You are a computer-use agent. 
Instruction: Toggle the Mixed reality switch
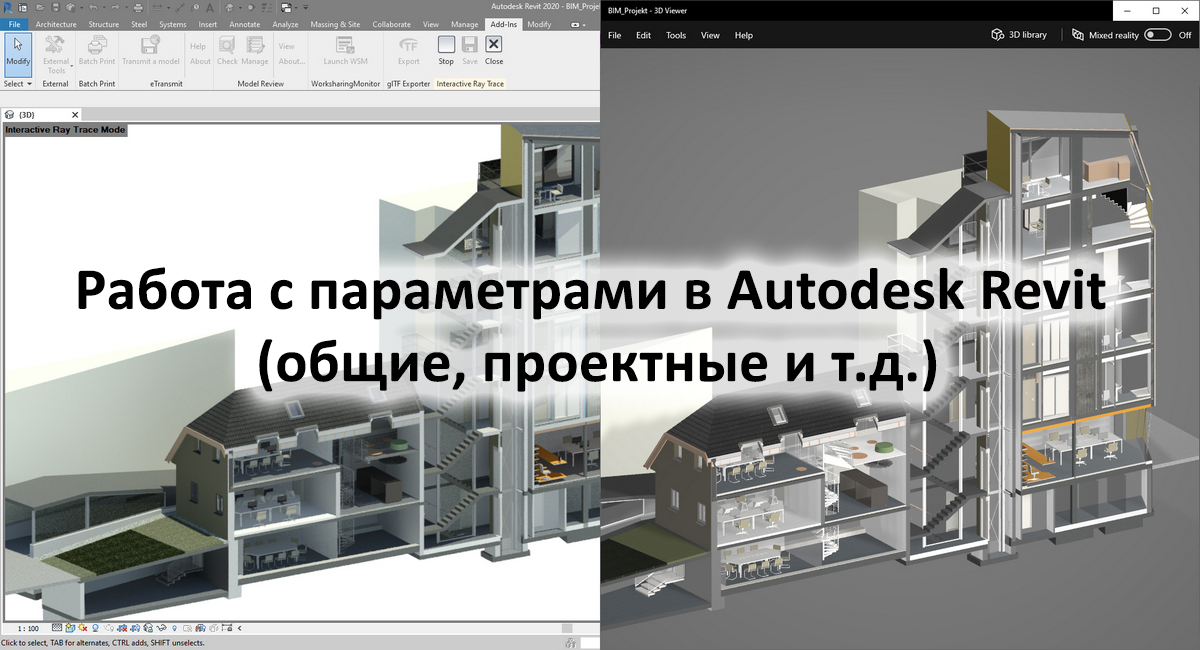1158,34
